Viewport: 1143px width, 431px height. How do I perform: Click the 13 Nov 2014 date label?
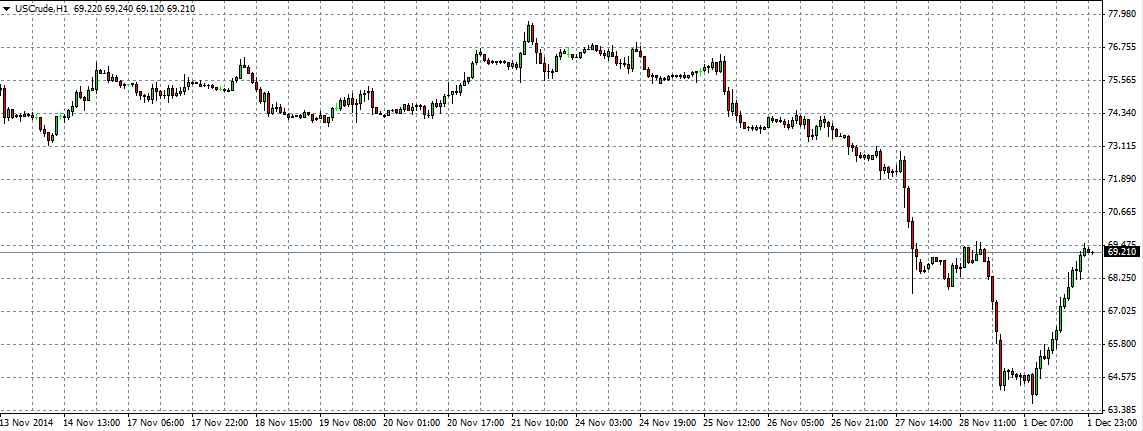[27, 423]
